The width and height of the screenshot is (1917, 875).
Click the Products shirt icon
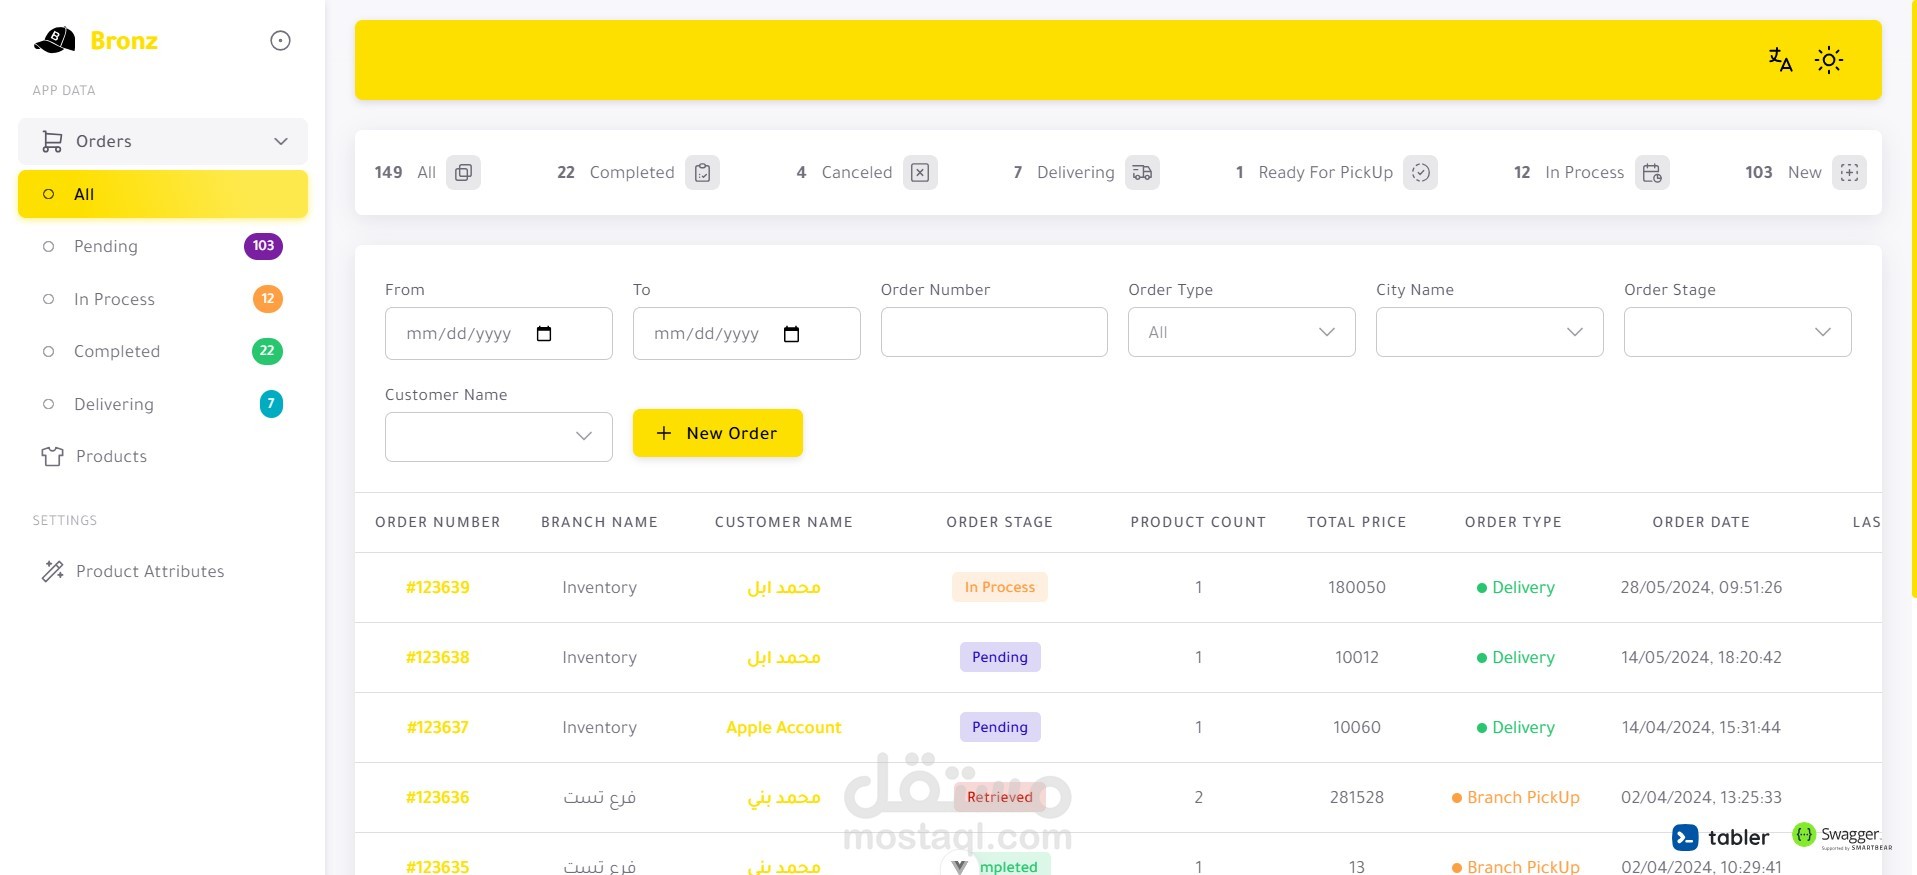[x=52, y=456]
